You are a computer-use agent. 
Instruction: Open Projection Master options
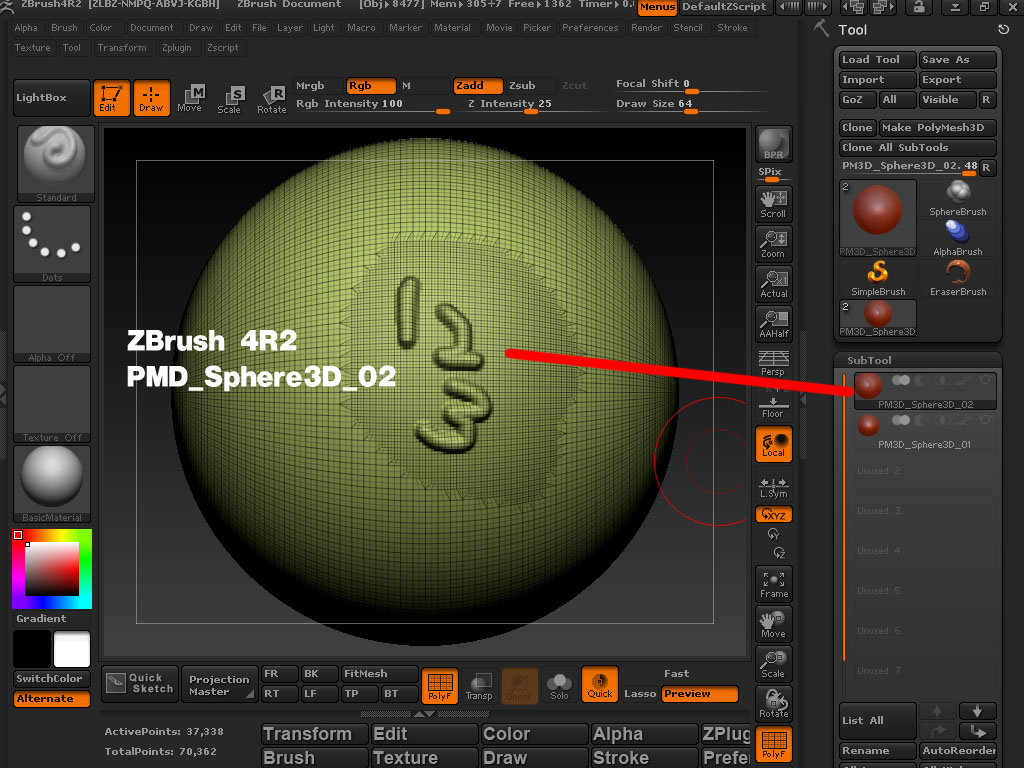[219, 685]
